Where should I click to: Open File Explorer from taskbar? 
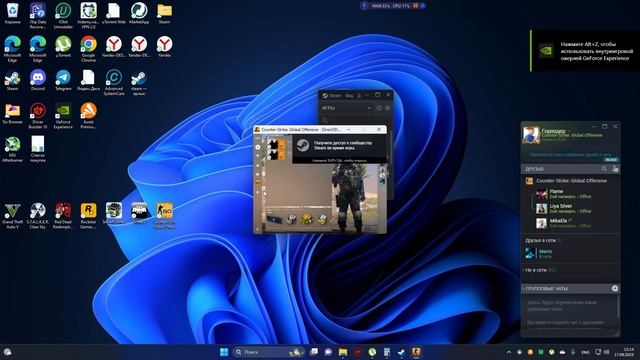tap(343, 352)
